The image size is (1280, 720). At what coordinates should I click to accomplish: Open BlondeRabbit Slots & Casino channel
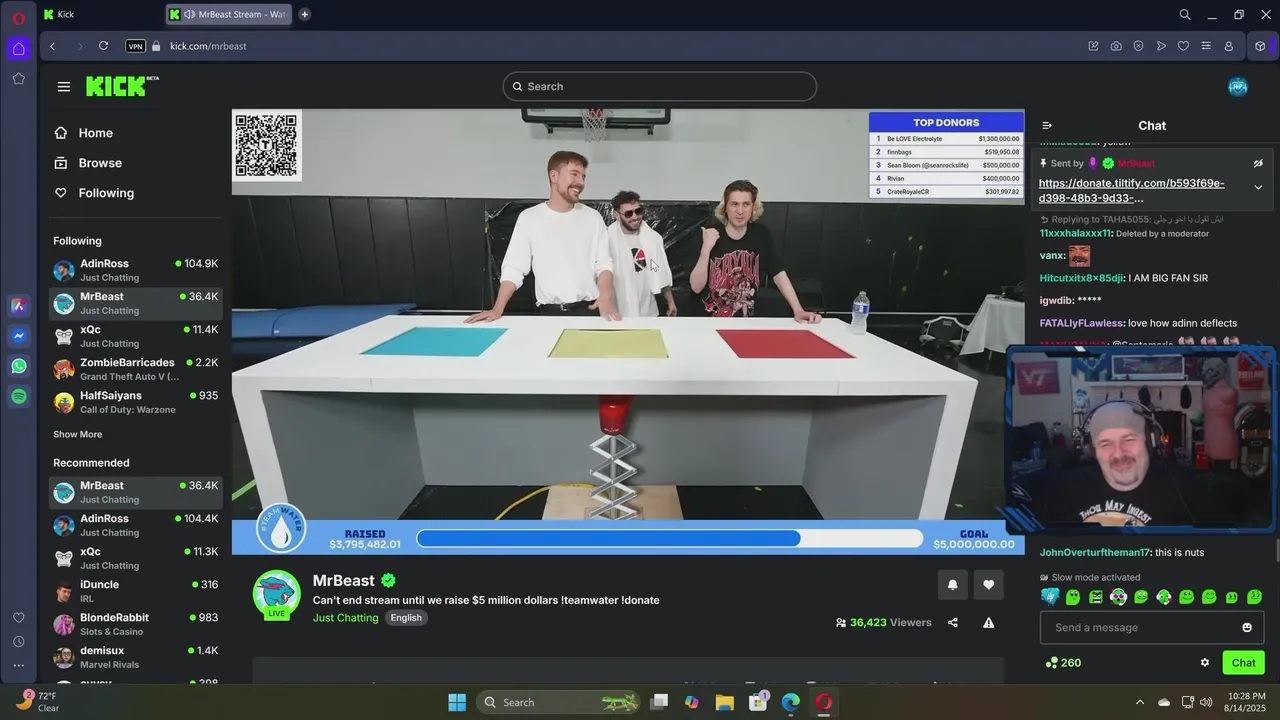click(135, 624)
